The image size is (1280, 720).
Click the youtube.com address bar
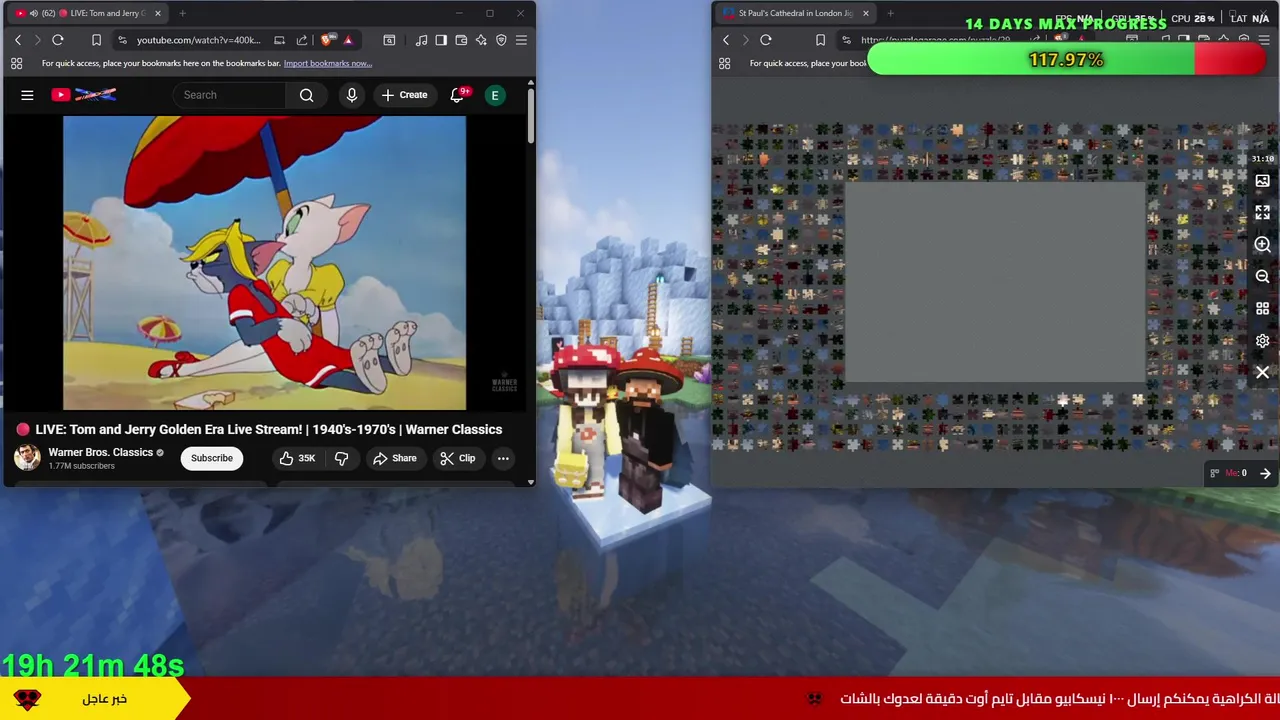click(198, 40)
